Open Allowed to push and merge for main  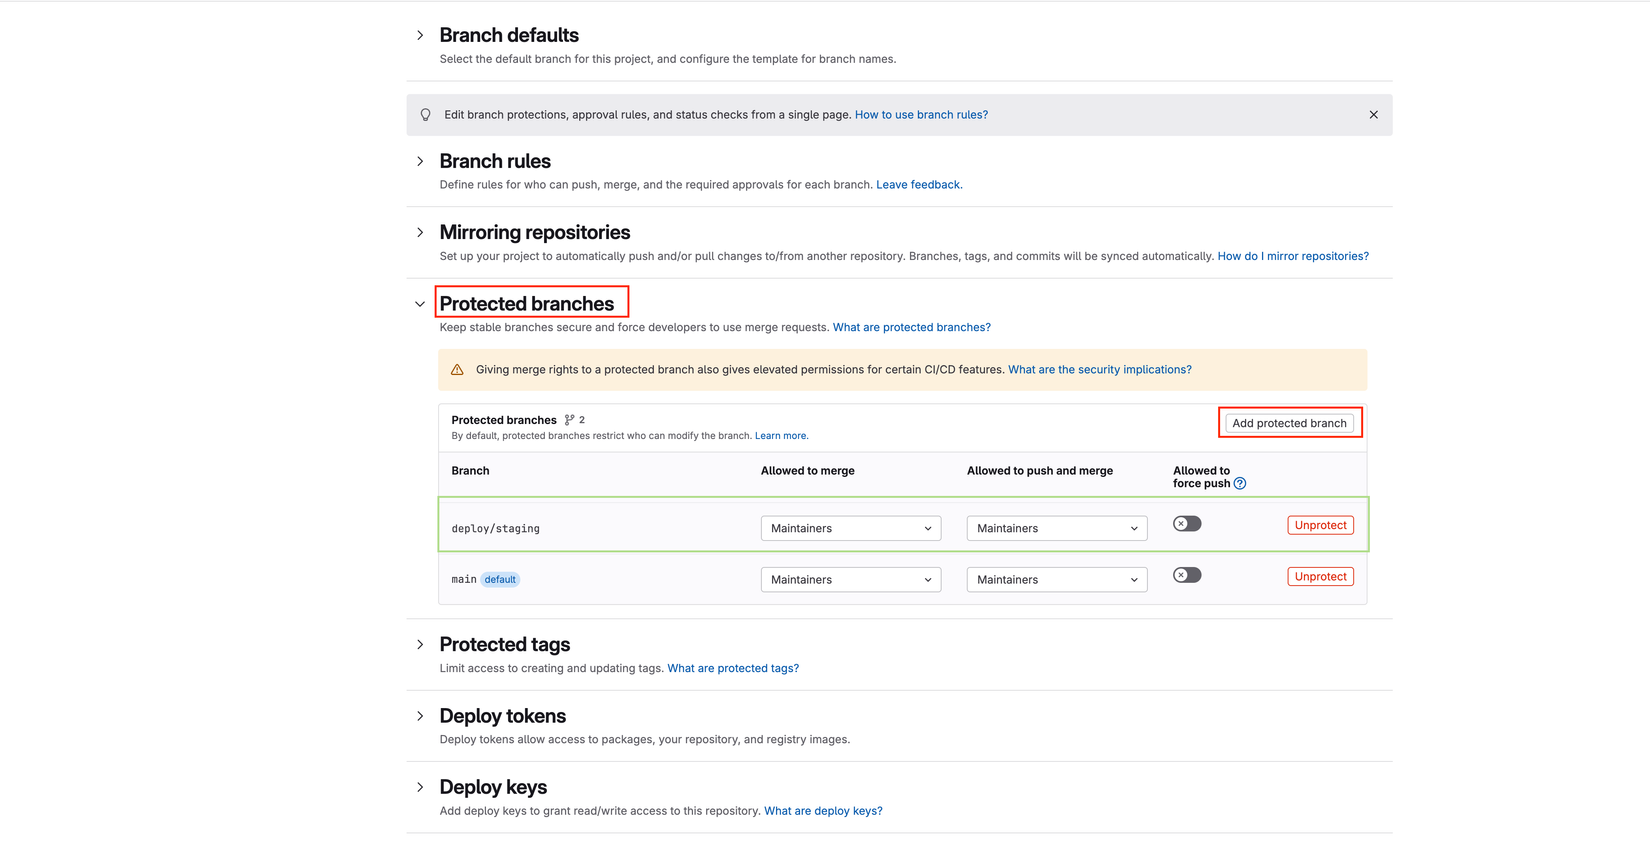click(1056, 580)
